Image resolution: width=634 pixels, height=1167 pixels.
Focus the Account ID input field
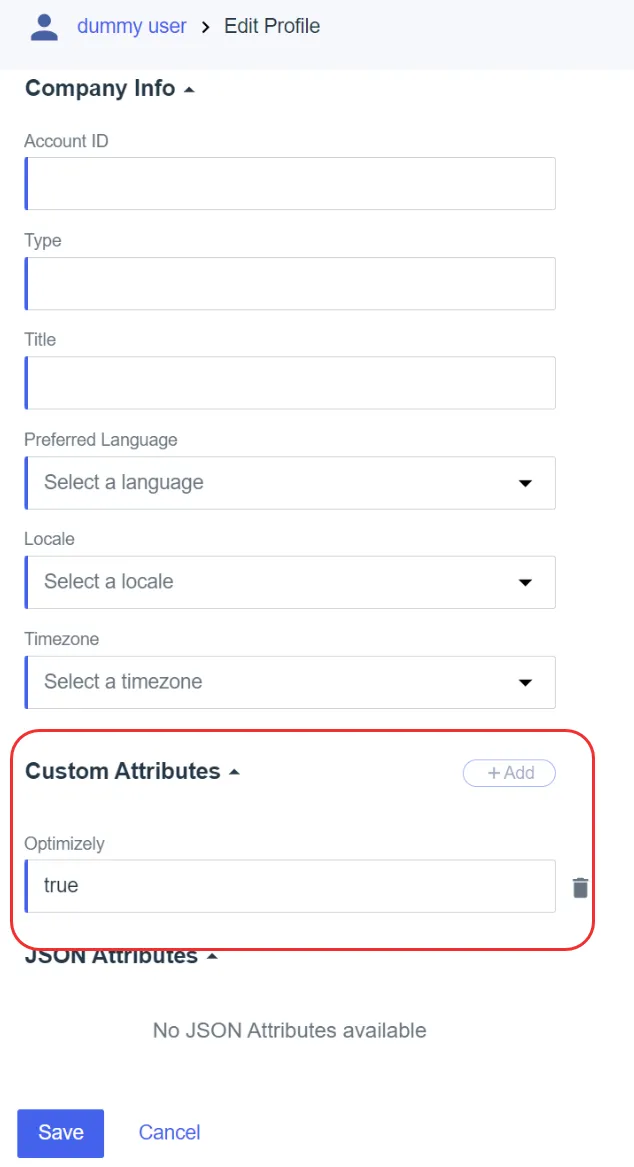pyautogui.click(x=290, y=183)
